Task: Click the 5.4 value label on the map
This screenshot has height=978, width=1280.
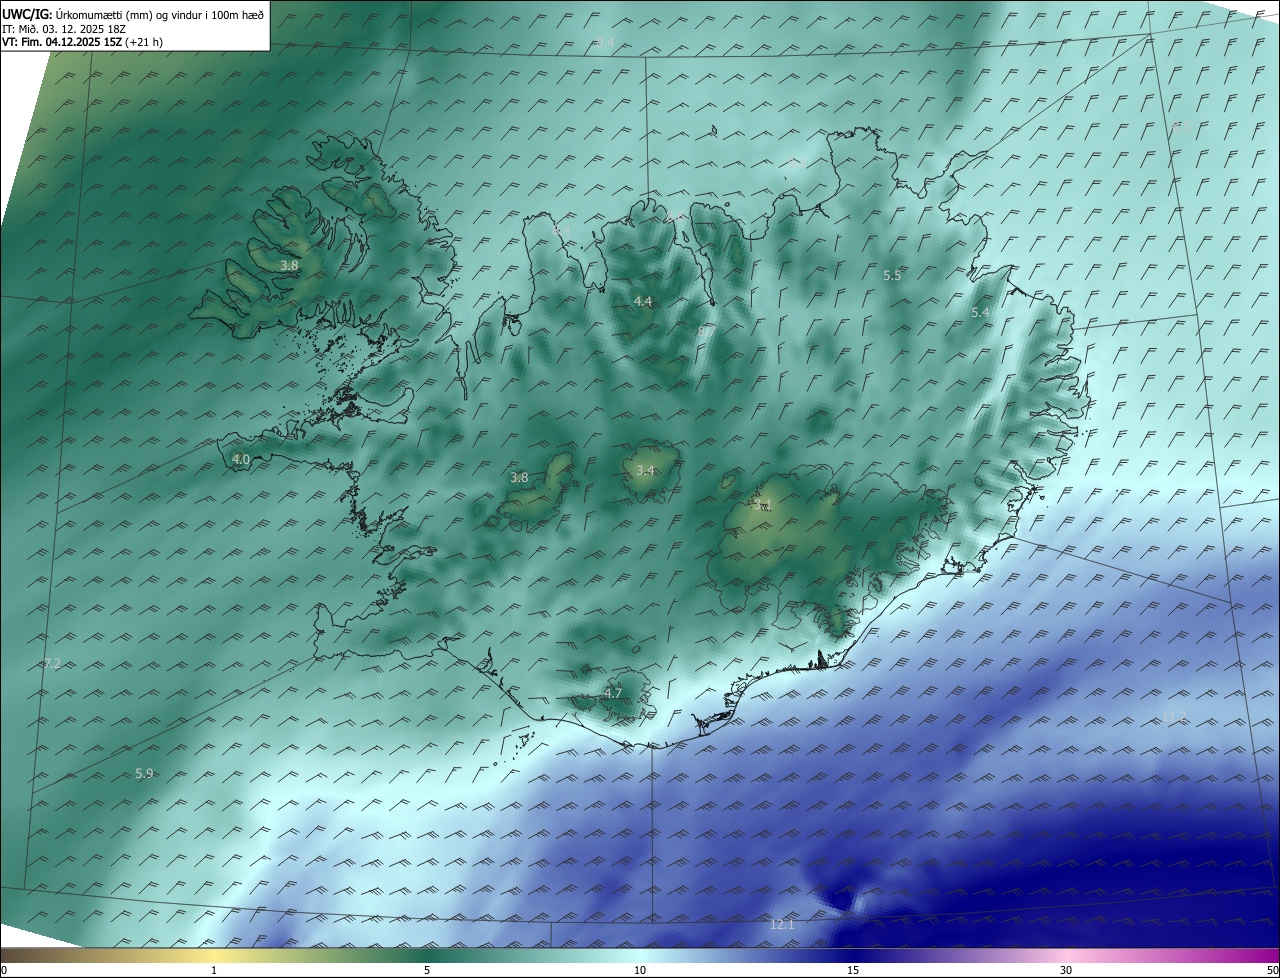Action: click(980, 313)
